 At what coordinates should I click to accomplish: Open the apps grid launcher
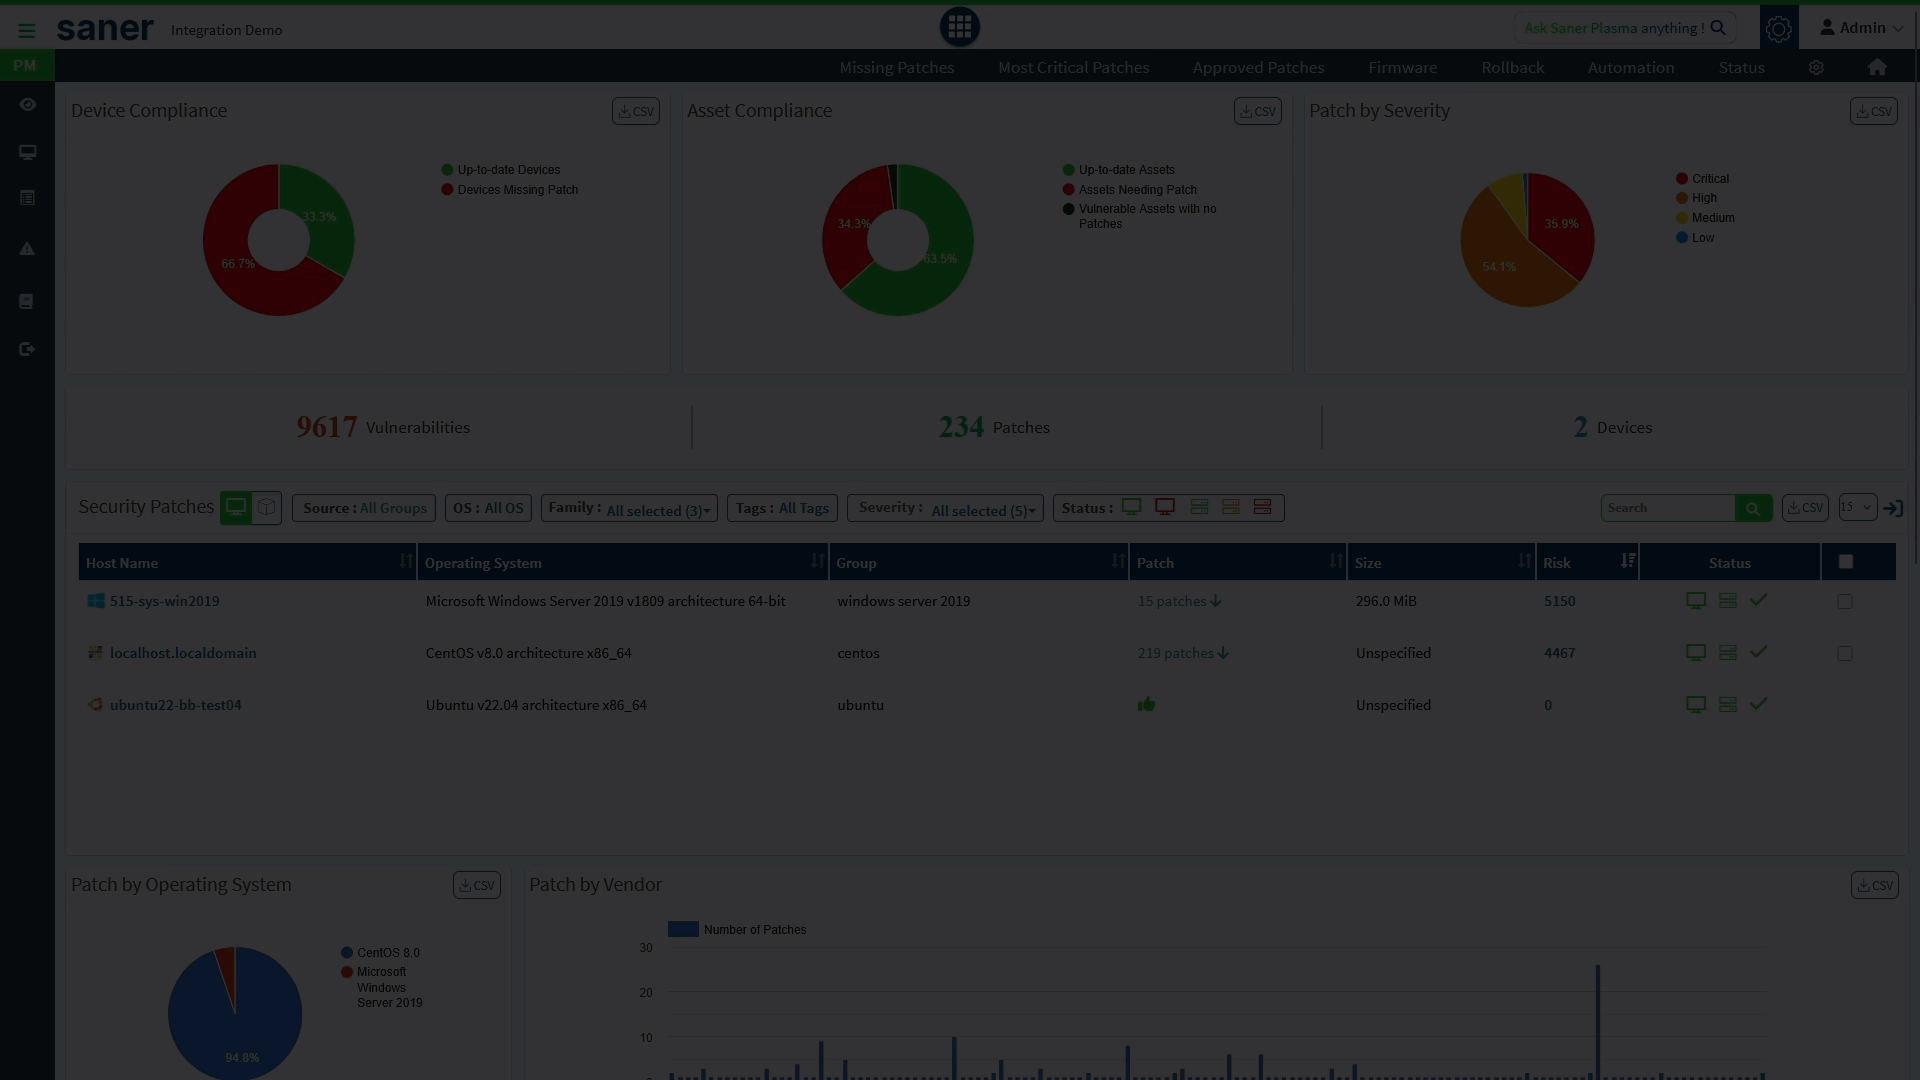959,27
